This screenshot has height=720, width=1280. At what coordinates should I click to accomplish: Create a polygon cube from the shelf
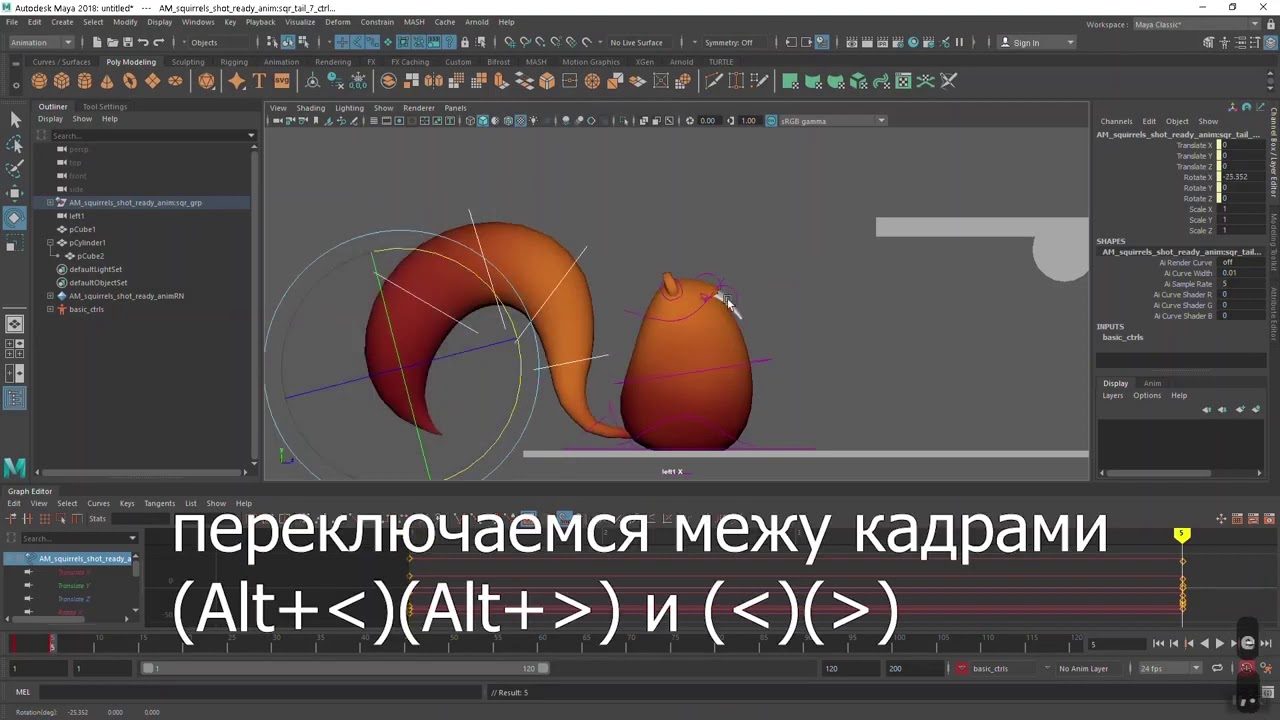point(62,81)
